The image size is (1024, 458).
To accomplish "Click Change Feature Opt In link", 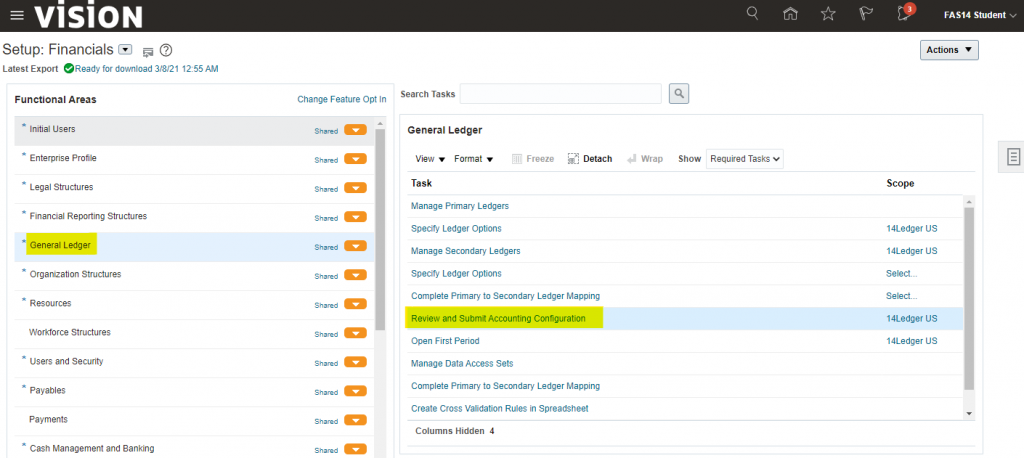I will point(341,100).
